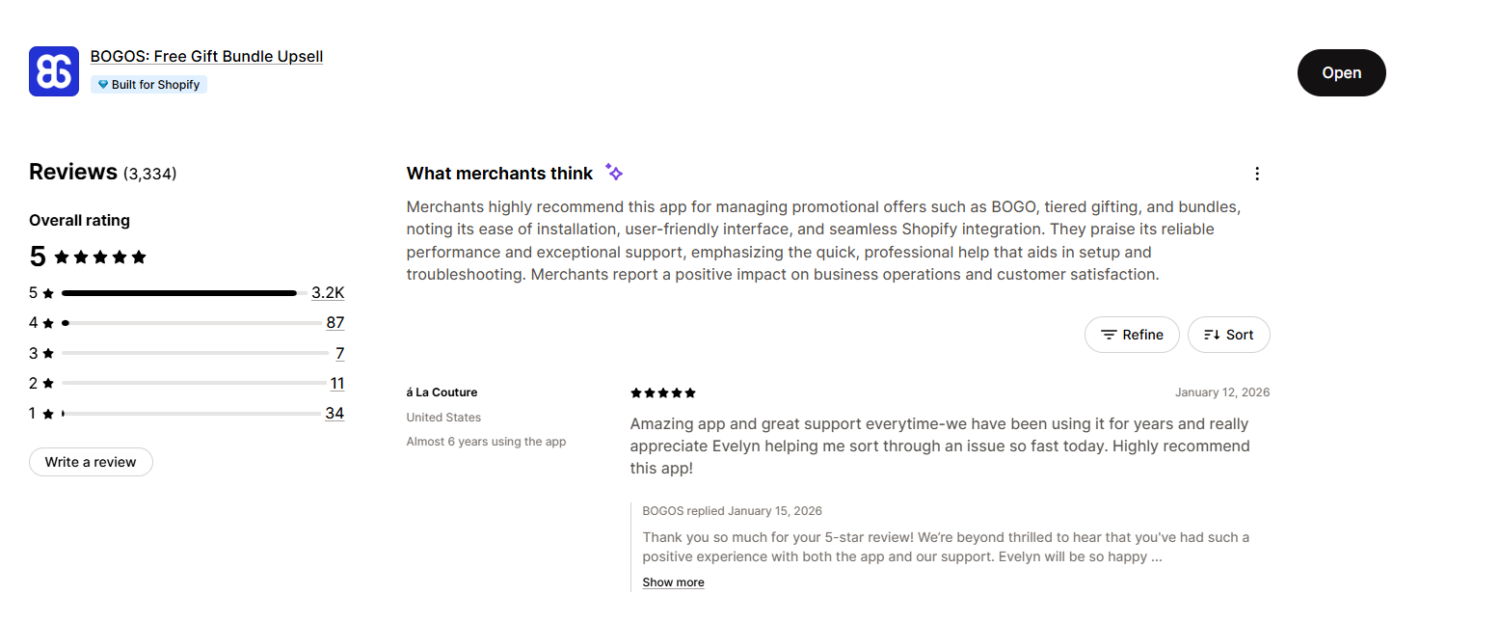Click the Write a review button
This screenshot has height=622, width=1500.
tap(90, 461)
